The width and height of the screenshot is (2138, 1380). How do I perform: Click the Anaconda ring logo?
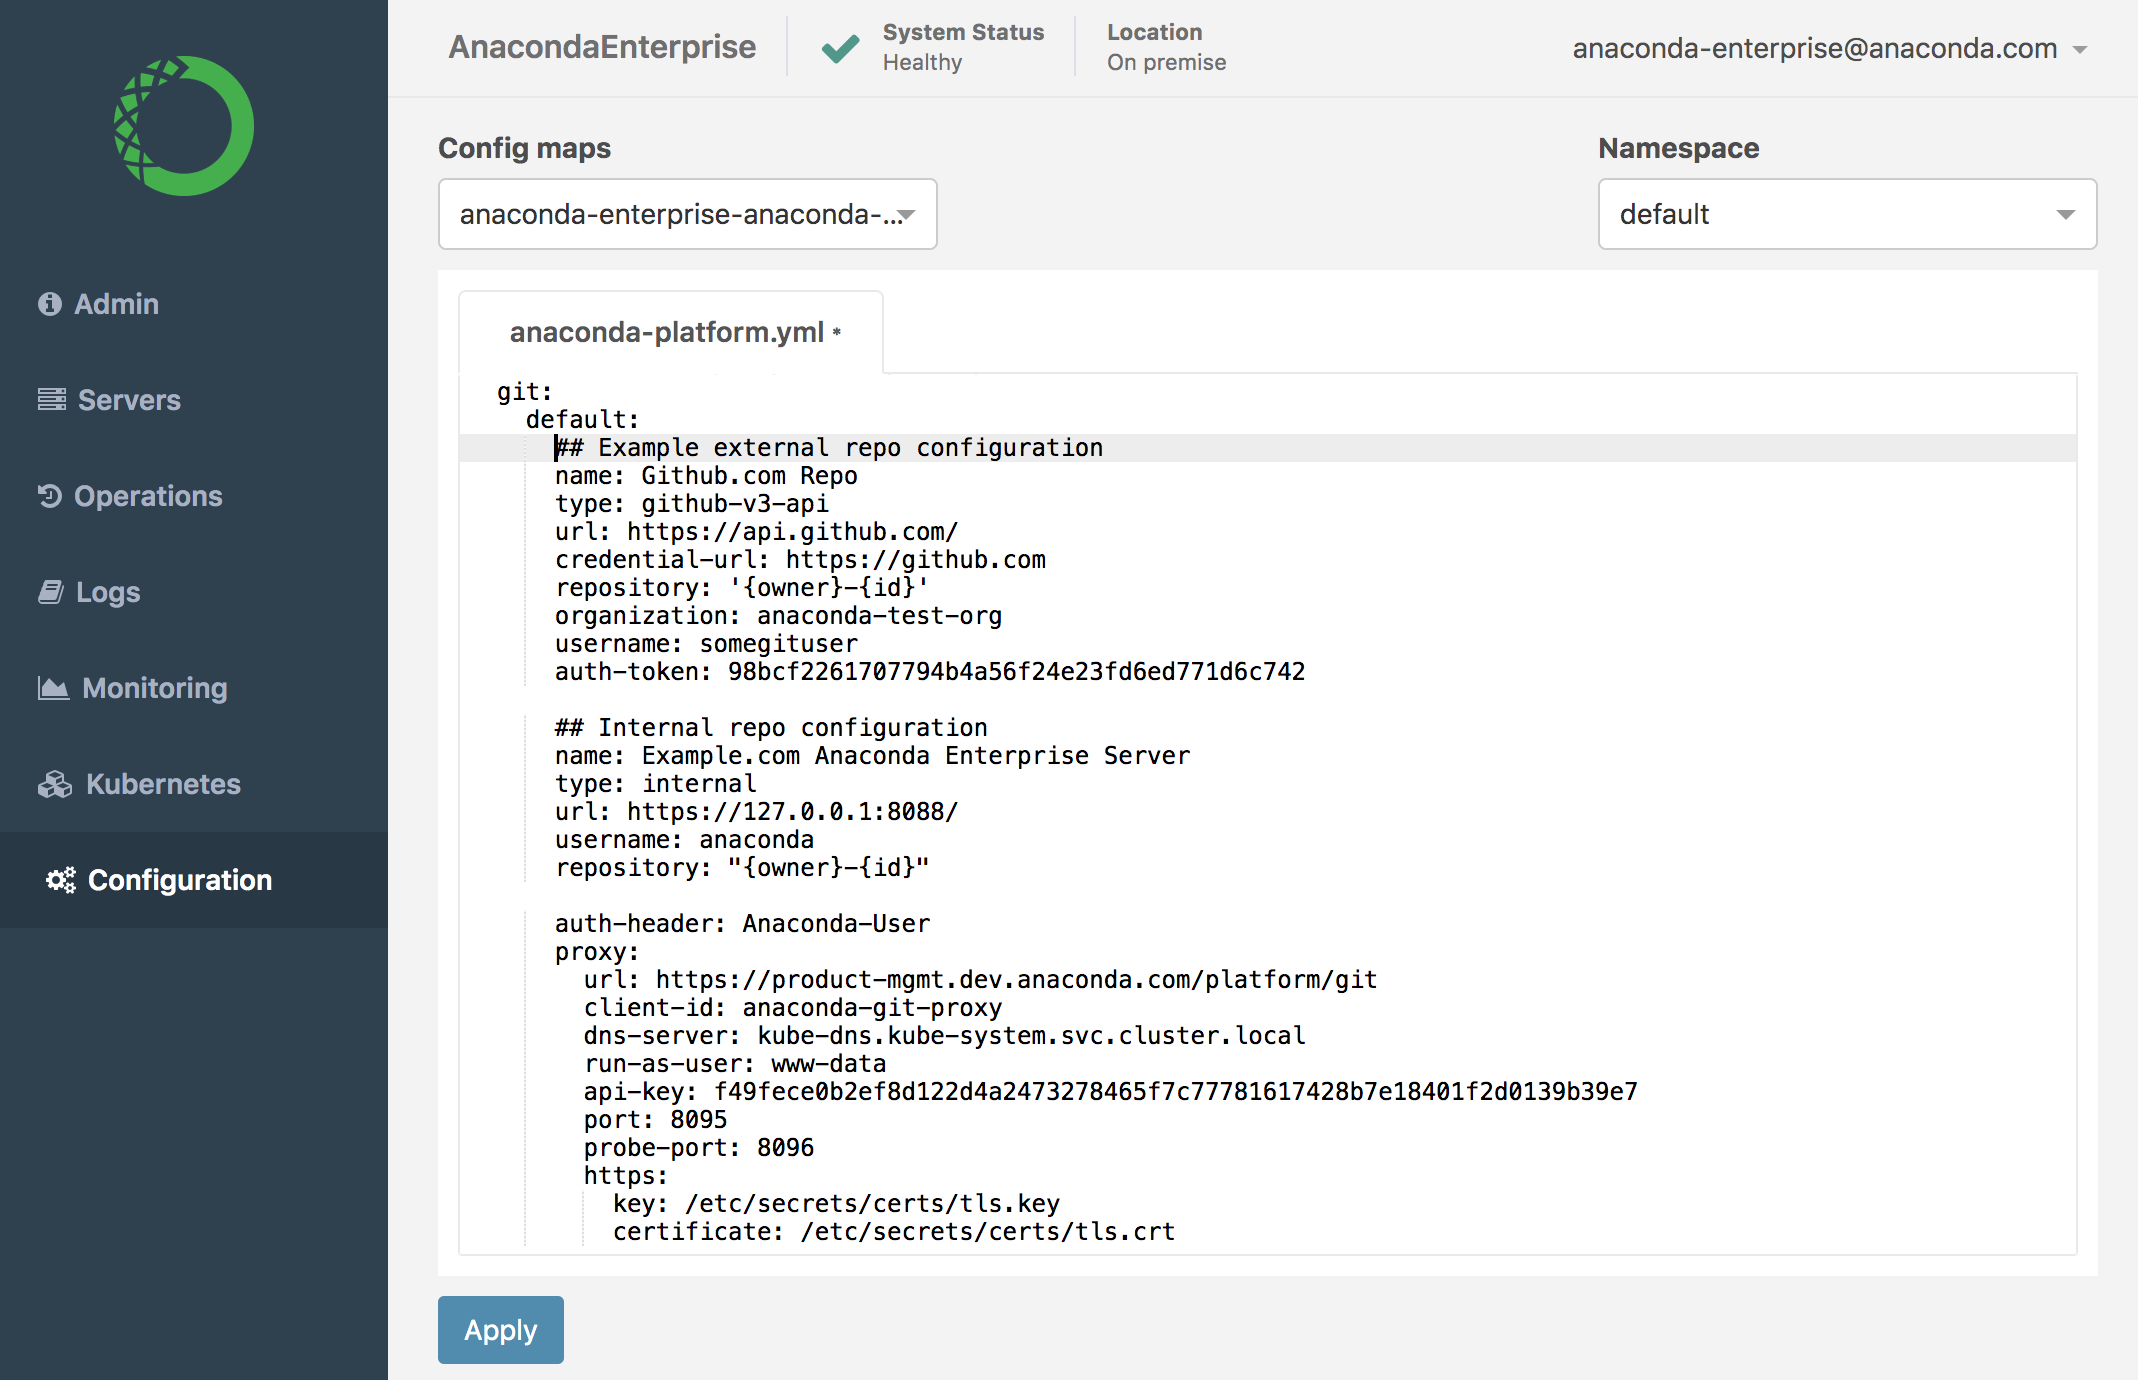pos(184,126)
